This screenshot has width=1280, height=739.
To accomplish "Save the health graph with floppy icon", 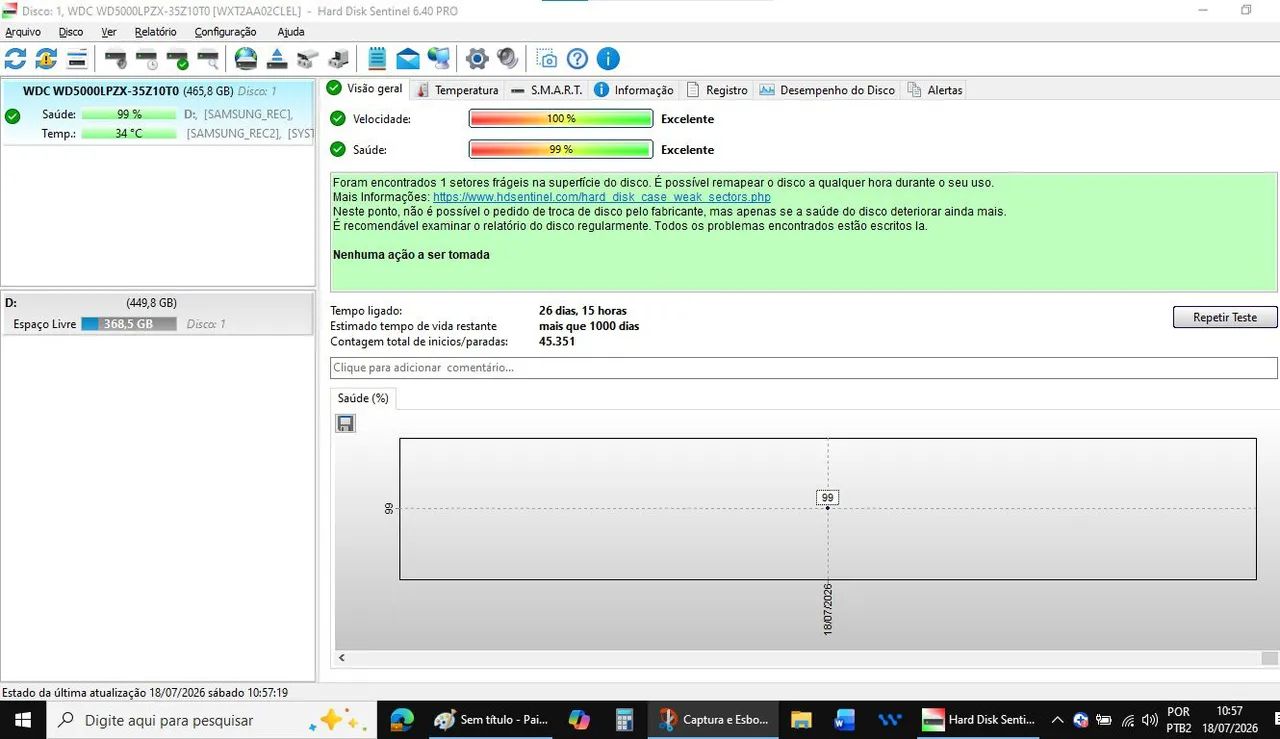I will coord(345,424).
